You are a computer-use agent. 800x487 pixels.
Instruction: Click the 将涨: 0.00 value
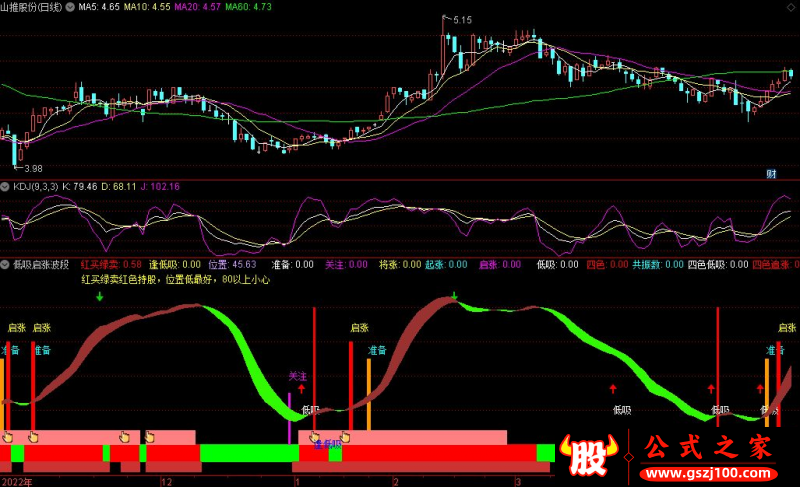(x=400, y=265)
